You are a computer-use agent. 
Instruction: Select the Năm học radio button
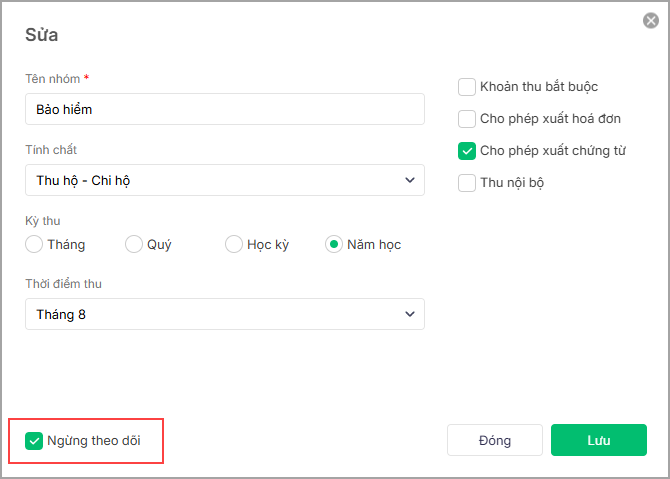(x=334, y=244)
